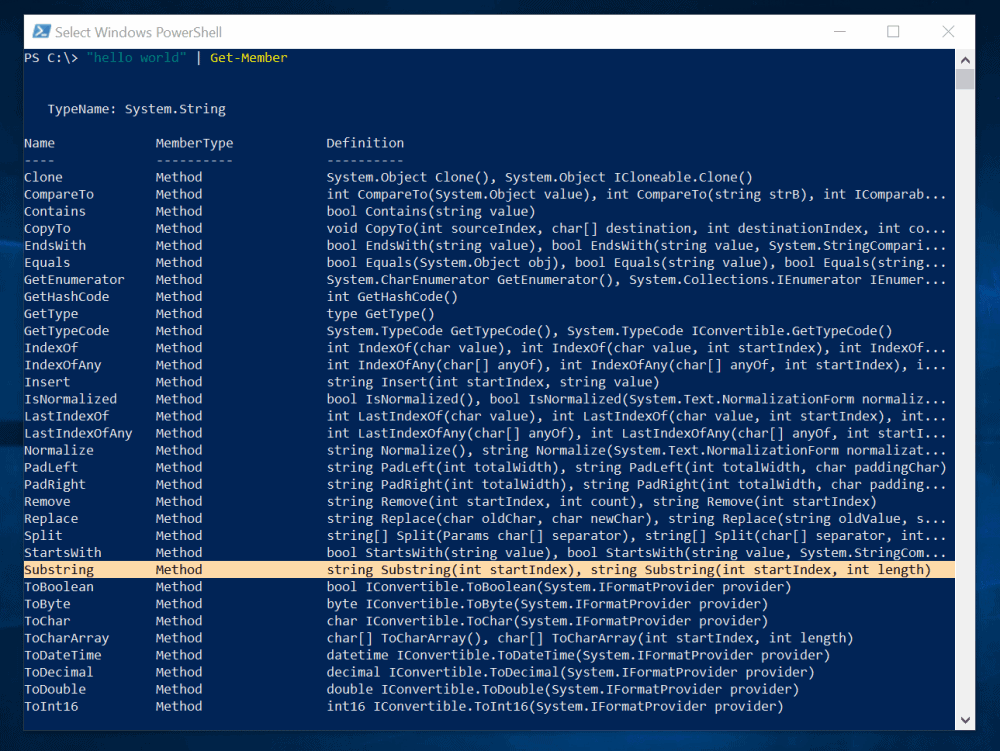Click the TypeName: System.String line

(135, 109)
